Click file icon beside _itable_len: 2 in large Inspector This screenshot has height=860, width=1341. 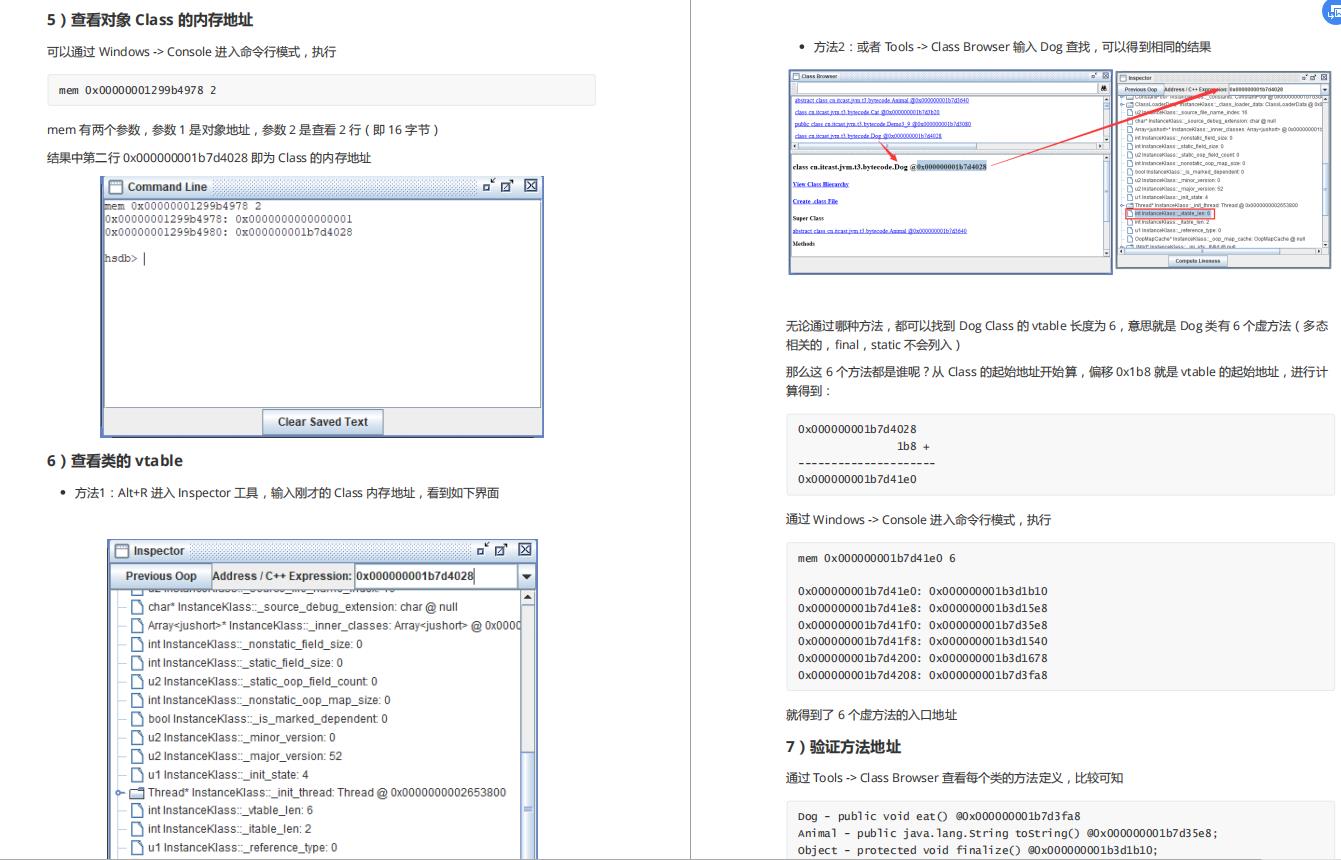pos(138,829)
